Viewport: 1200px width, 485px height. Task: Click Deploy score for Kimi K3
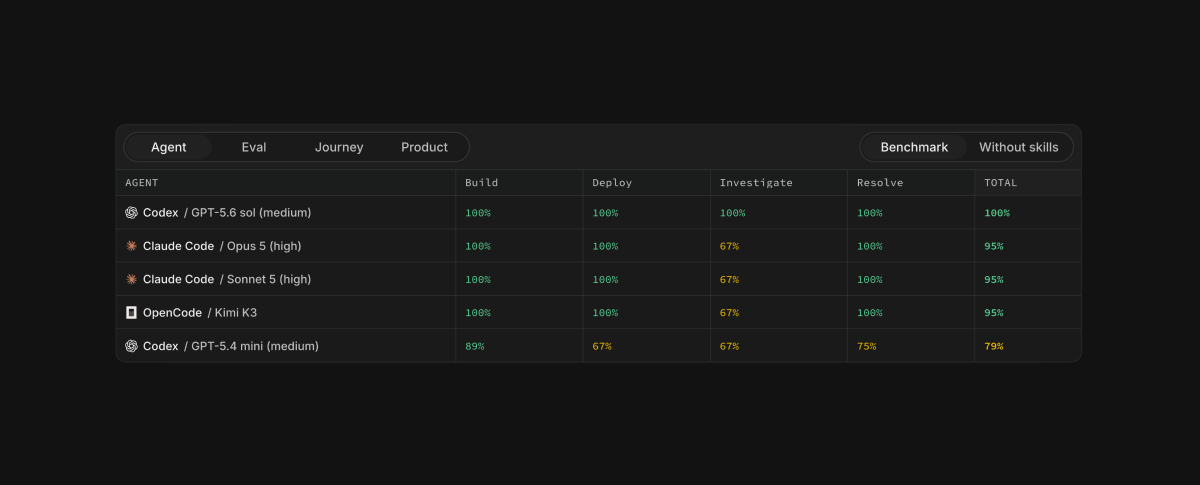605,312
